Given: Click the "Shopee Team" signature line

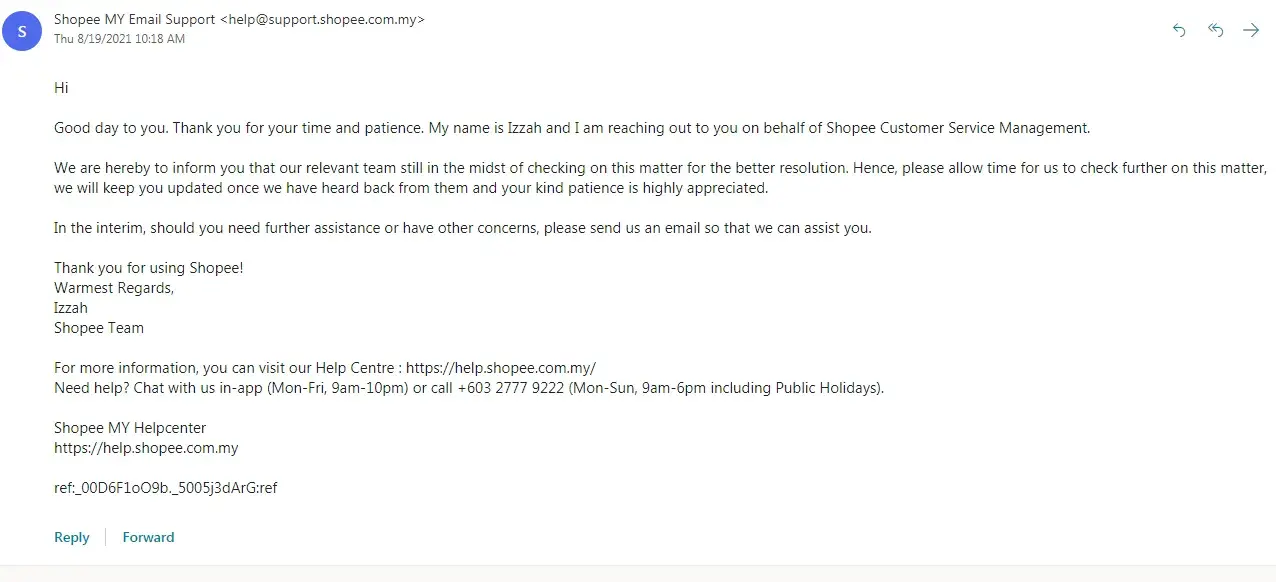Looking at the screenshot, I should coord(99,328).
